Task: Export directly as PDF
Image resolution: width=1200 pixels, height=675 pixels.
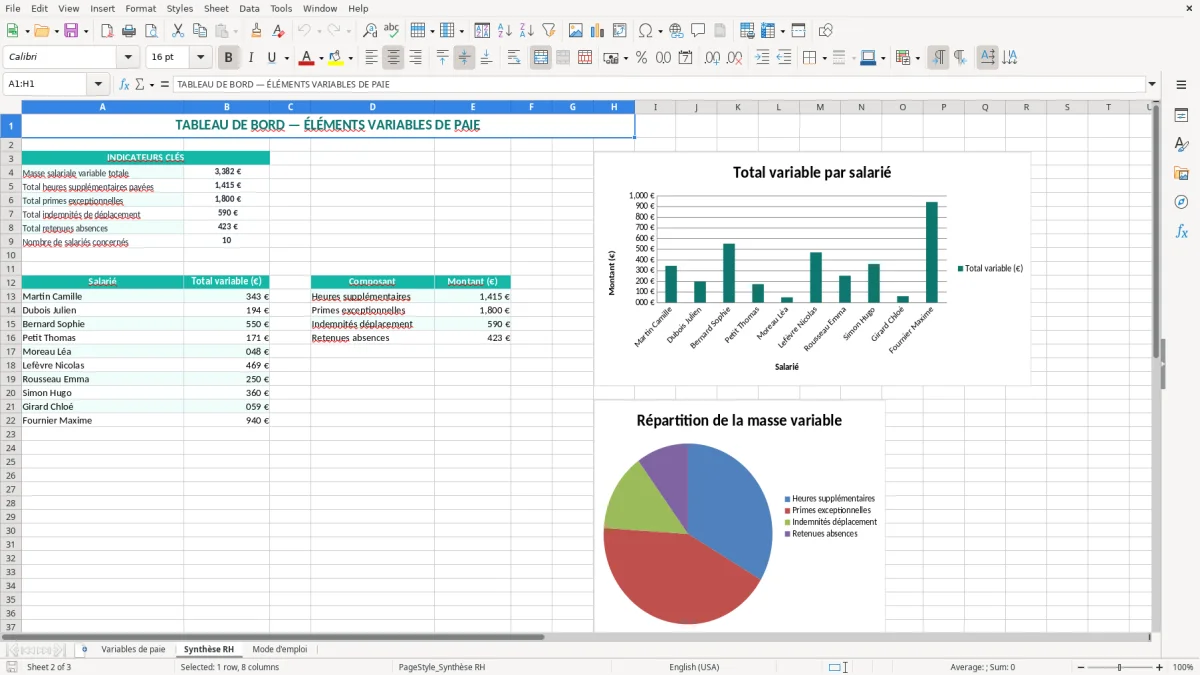Action: click(107, 31)
